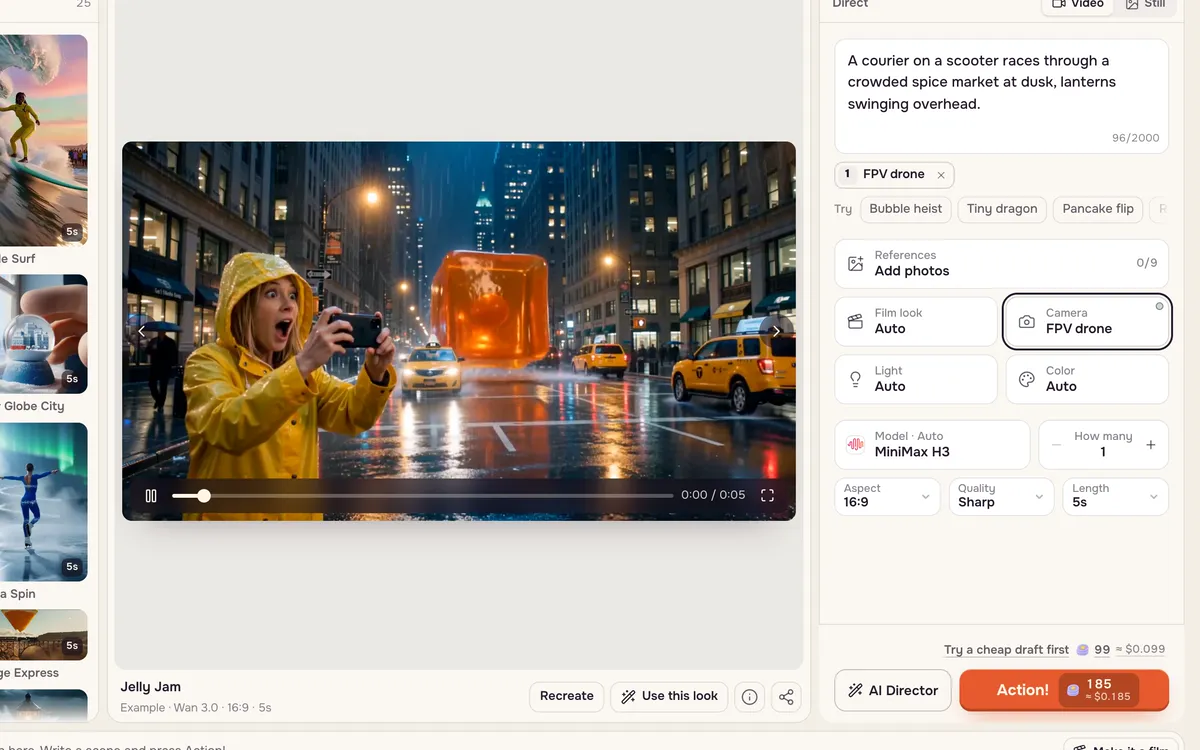
Task: Click the MiniMax model waveform icon
Action: point(856,445)
